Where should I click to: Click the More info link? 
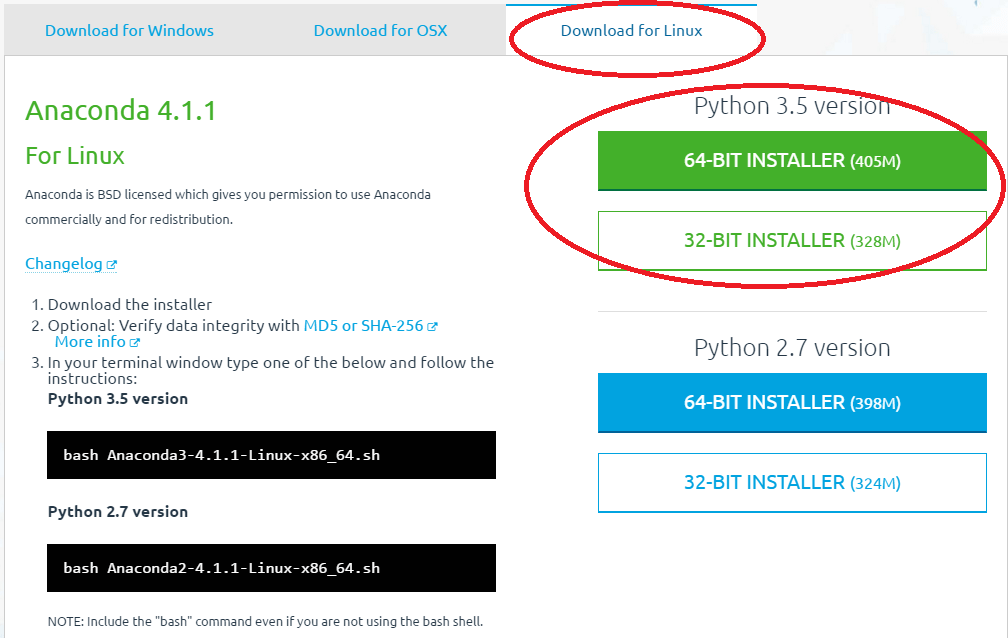tap(89, 341)
